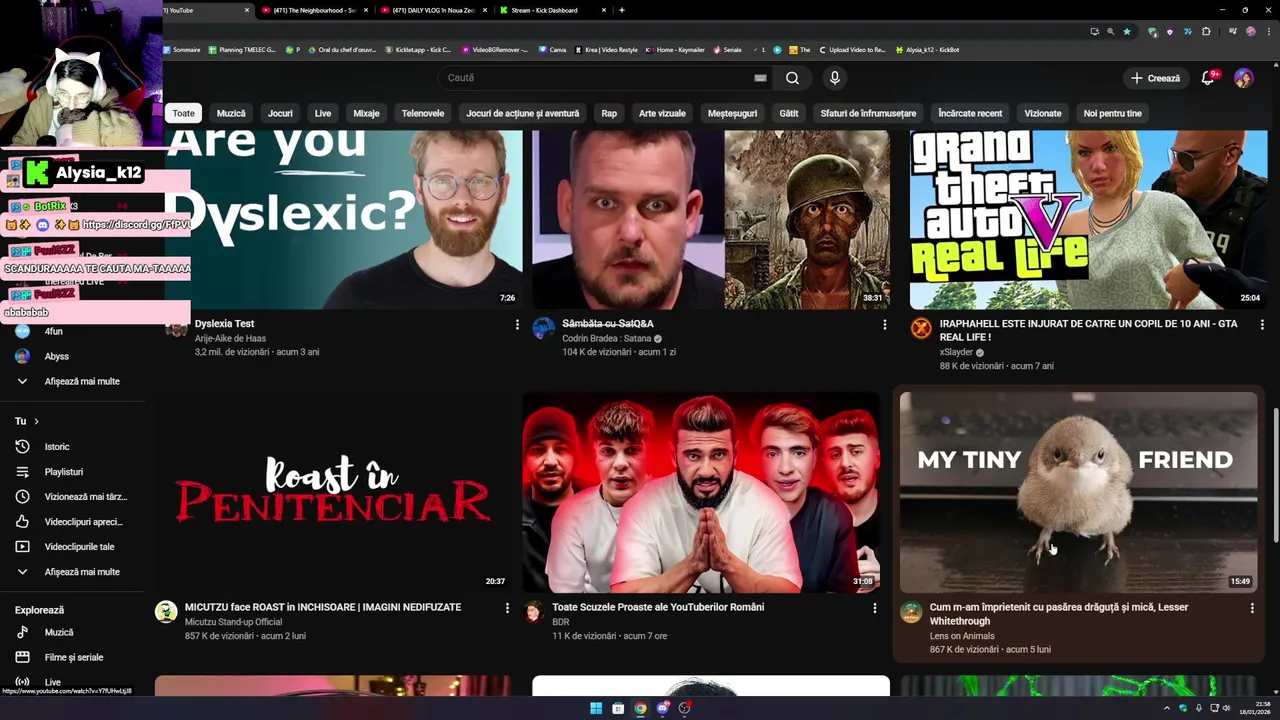This screenshot has height=720, width=1280.
Task: Open options for Toate Scuzele Proaste video
Action: tap(874, 608)
